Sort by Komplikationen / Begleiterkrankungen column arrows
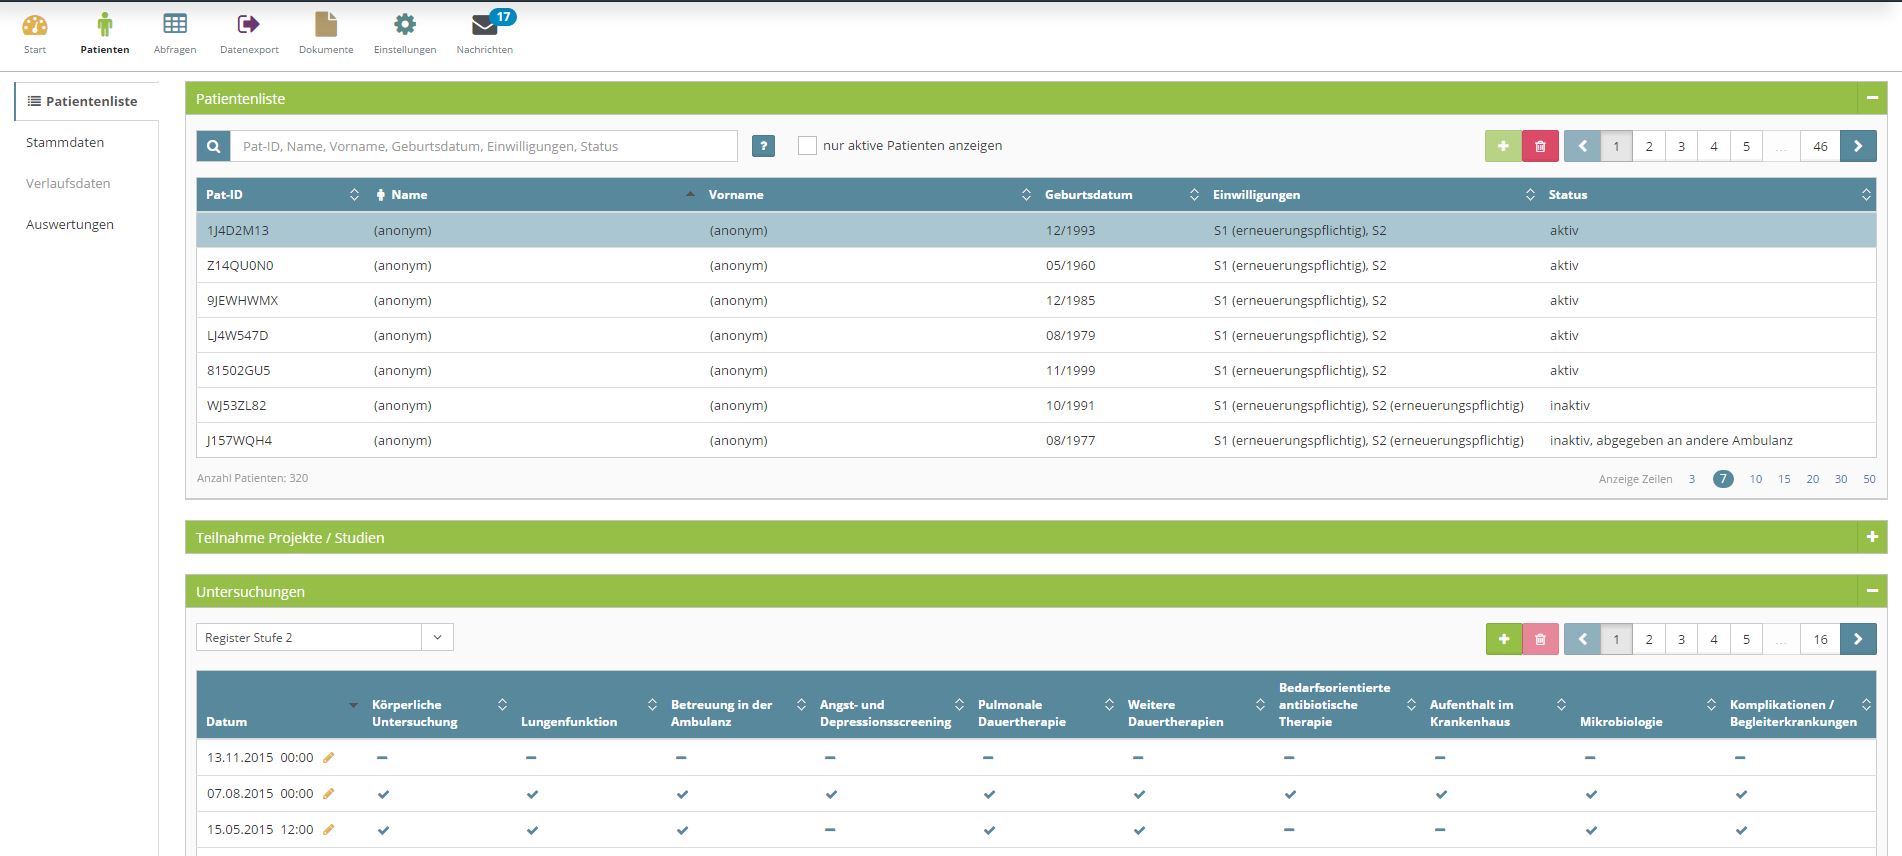1902x856 pixels. [1866, 705]
